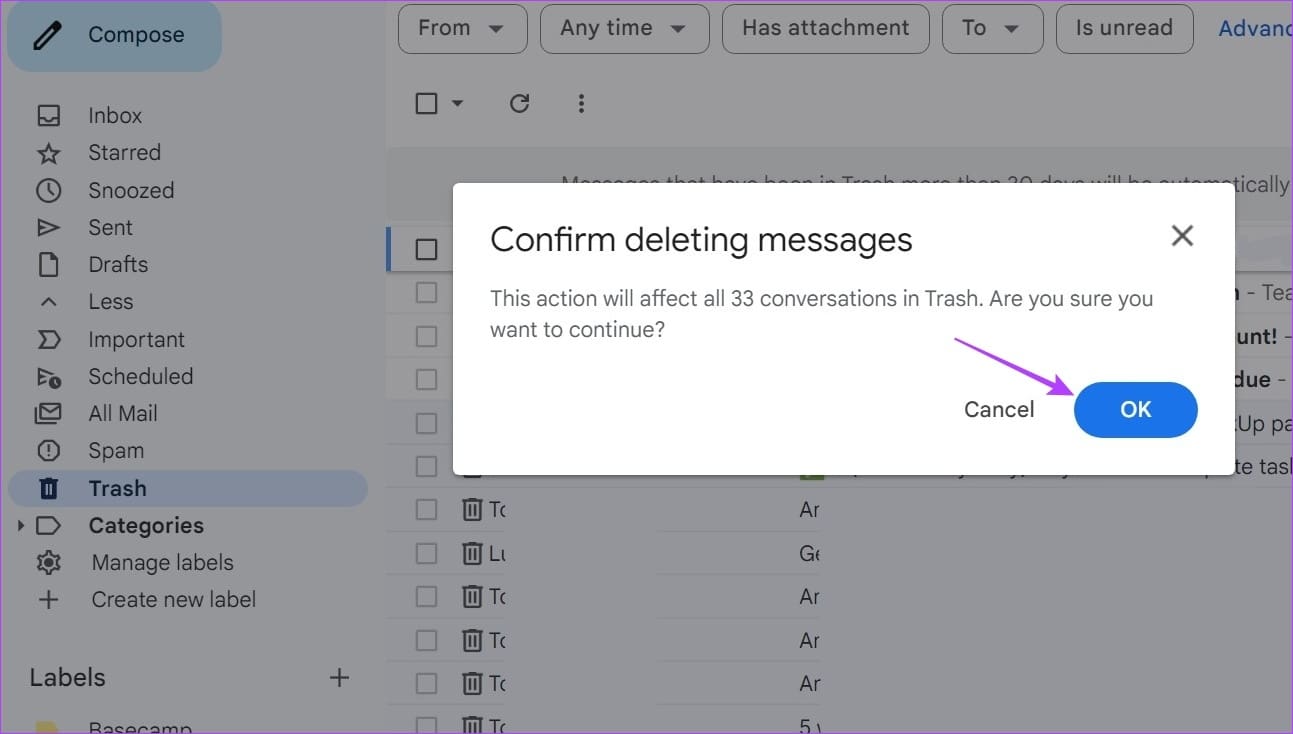Confirm deletion with the OK button
Screen dimensions: 1293x734
pyautogui.click(x=1135, y=409)
